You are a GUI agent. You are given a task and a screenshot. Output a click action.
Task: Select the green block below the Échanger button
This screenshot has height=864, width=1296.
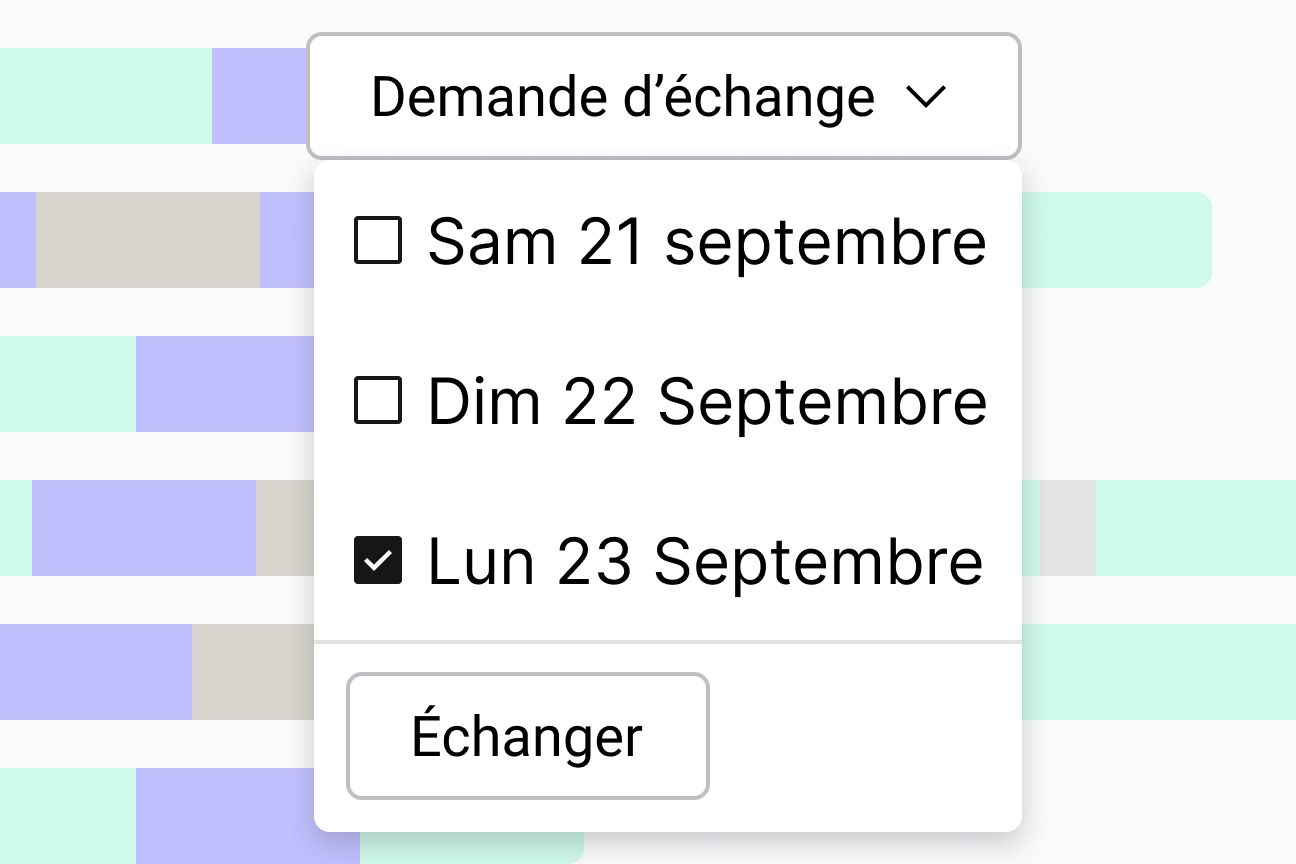pyautogui.click(x=470, y=848)
